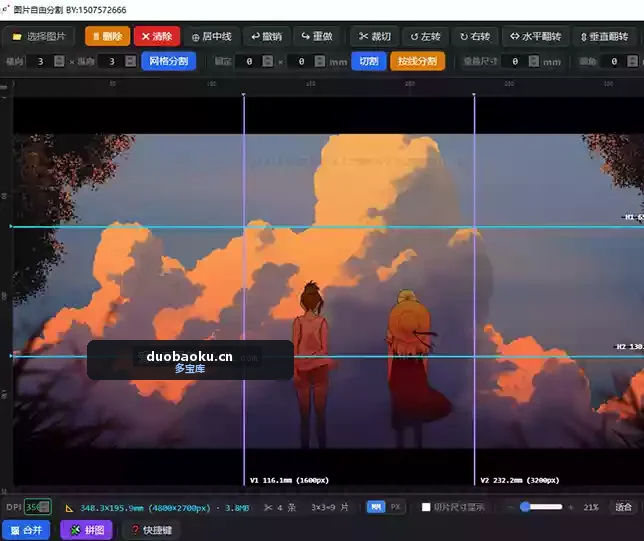Open 快捷键 shortcuts help

[151, 530]
